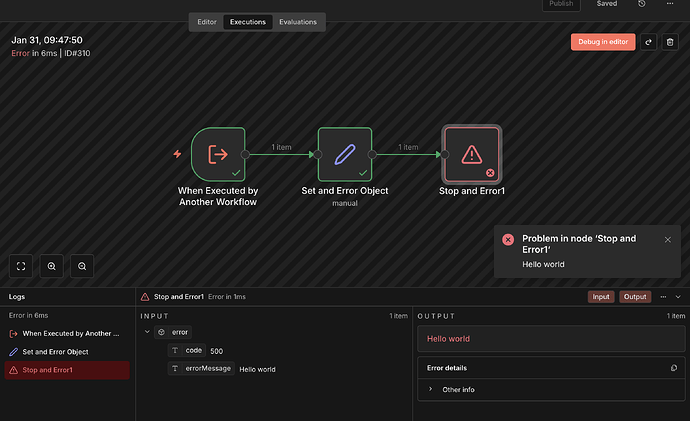Switch to the Editor tab
The width and height of the screenshot is (690, 421).
click(x=206, y=21)
